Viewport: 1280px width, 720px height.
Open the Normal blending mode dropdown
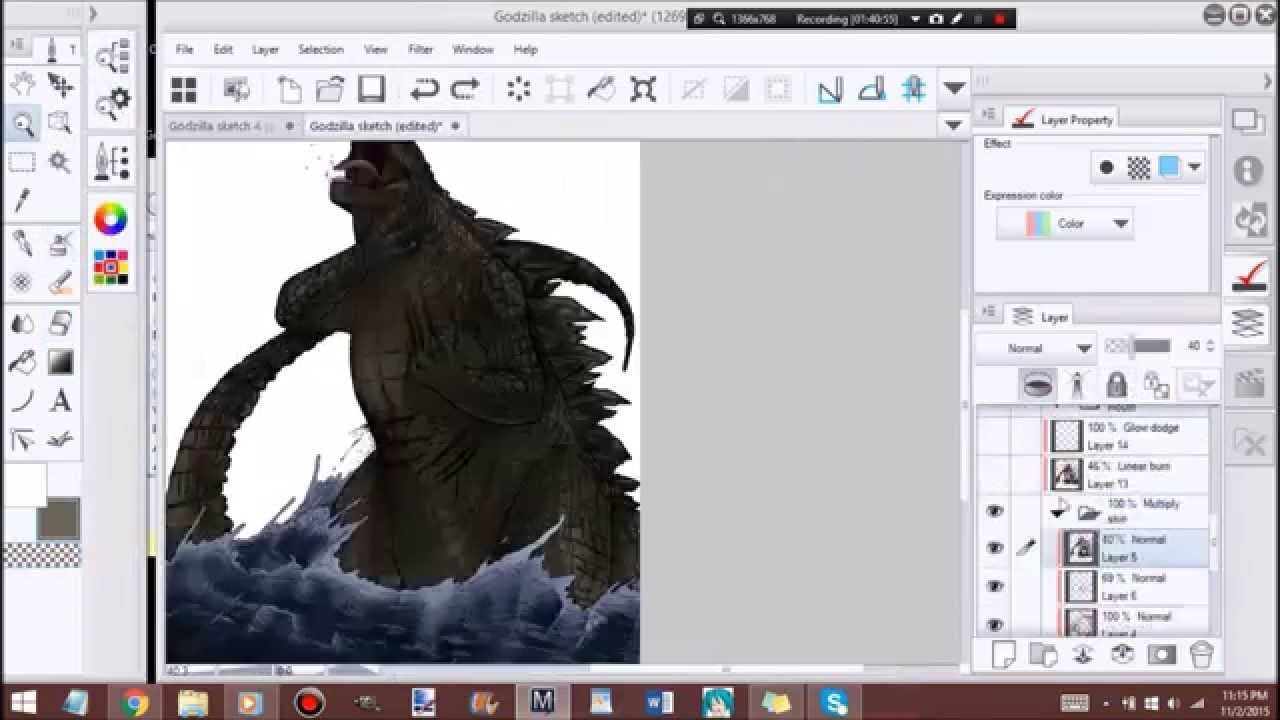tap(1035, 348)
